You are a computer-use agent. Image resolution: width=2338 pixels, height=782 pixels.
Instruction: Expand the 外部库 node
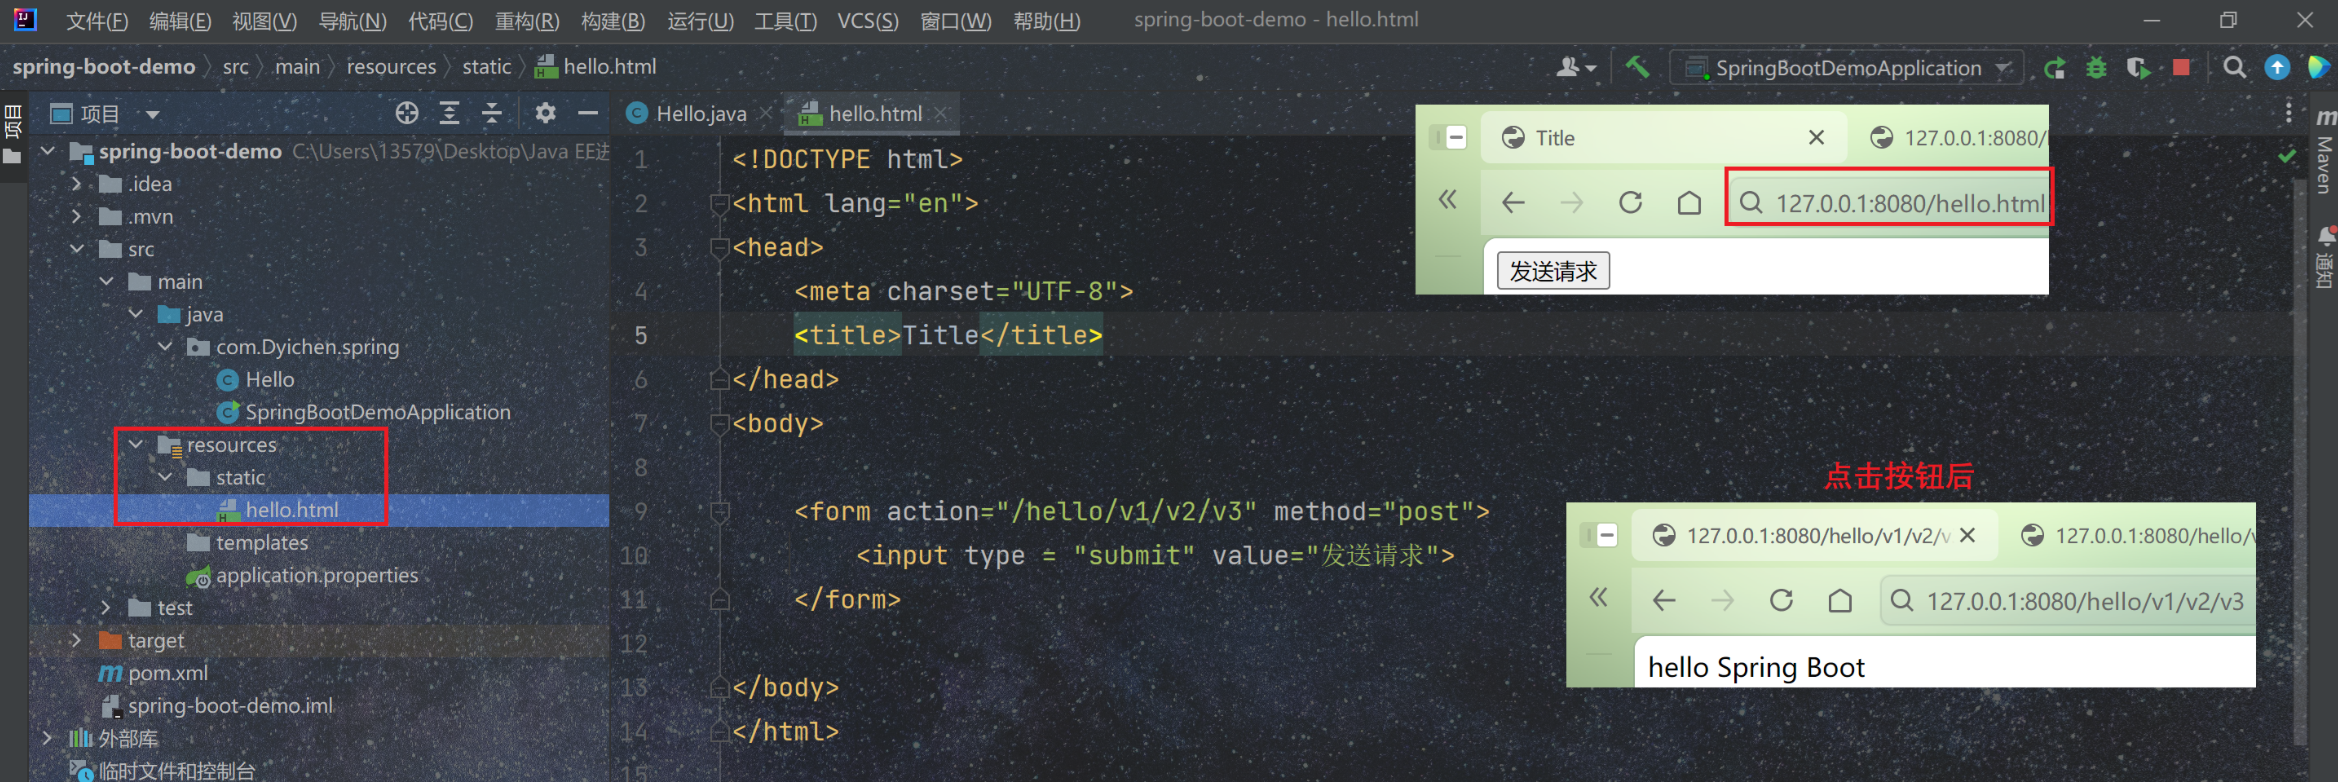(48, 738)
